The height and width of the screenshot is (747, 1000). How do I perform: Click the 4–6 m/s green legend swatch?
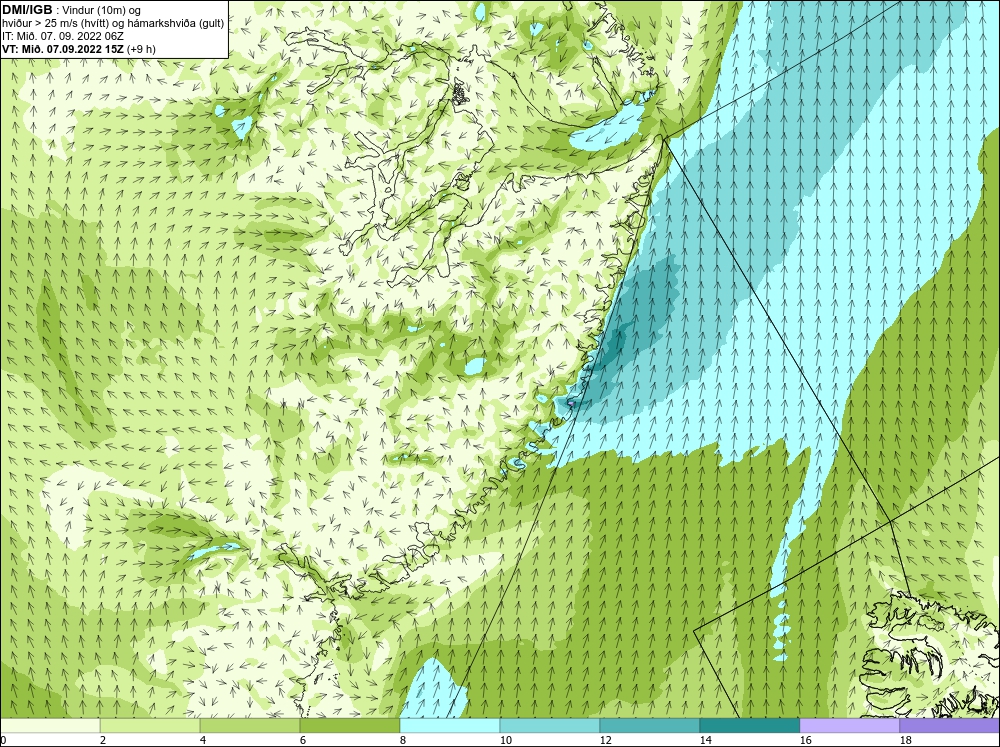[249, 725]
